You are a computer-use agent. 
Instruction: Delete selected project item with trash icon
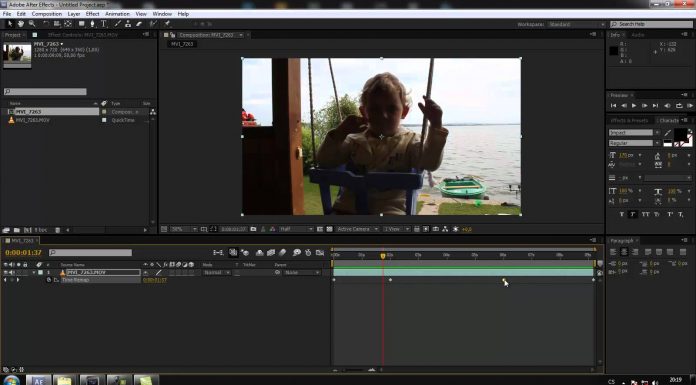pyautogui.click(x=57, y=230)
